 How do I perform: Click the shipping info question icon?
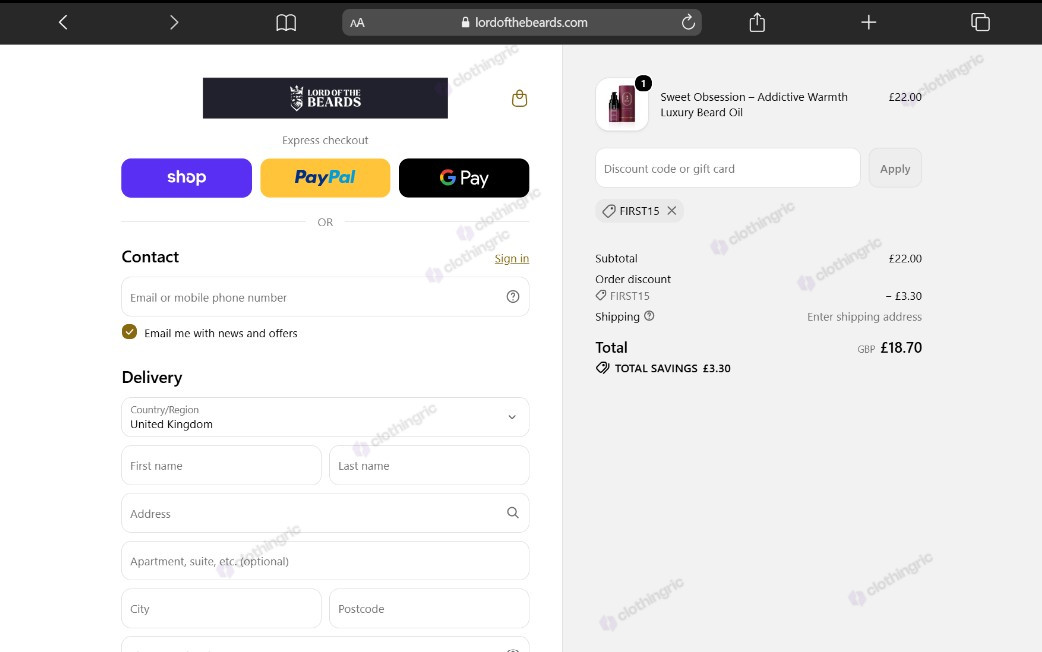point(649,316)
